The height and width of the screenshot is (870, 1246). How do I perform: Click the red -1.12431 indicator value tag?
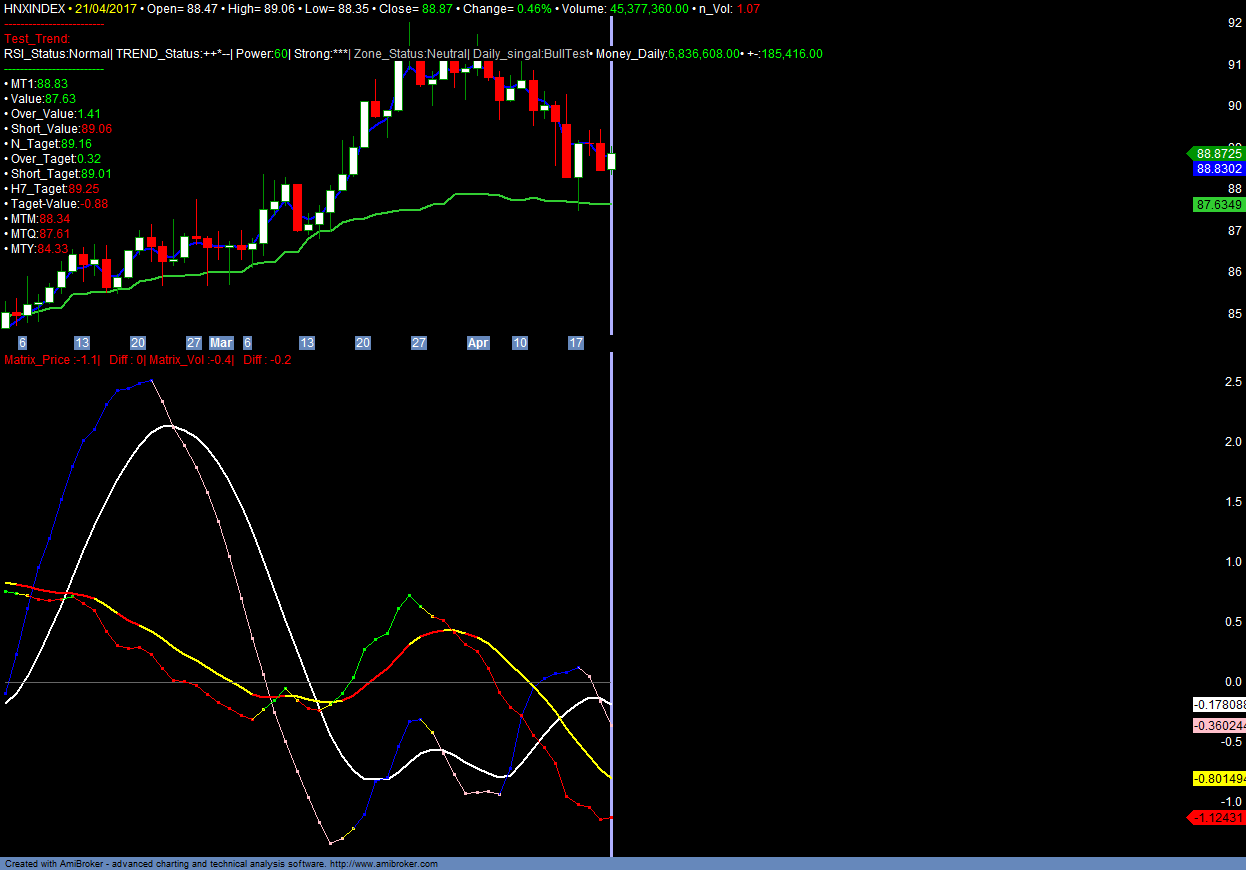(1219, 818)
